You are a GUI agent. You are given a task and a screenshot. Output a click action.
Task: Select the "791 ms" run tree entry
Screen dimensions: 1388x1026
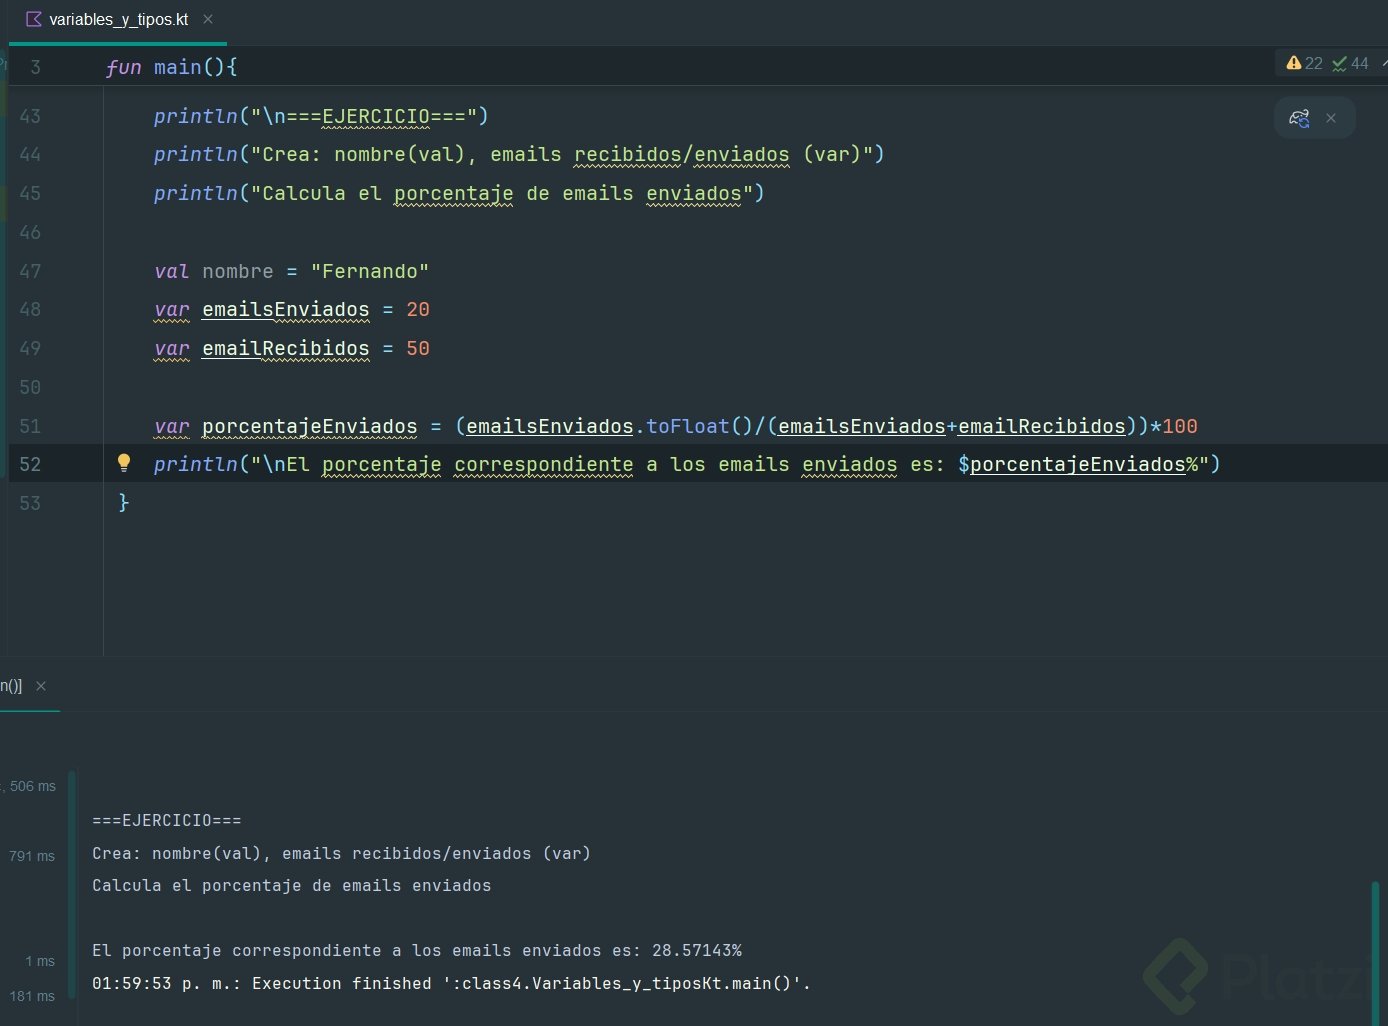(x=32, y=856)
